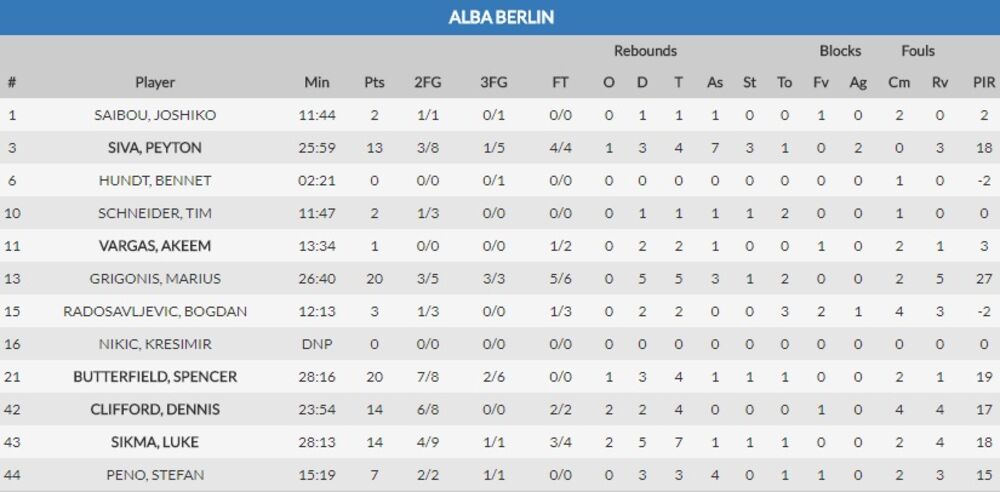Click RADOSAVLJEVIC, BOGDAN player name
1000x492 pixels.
click(155, 312)
